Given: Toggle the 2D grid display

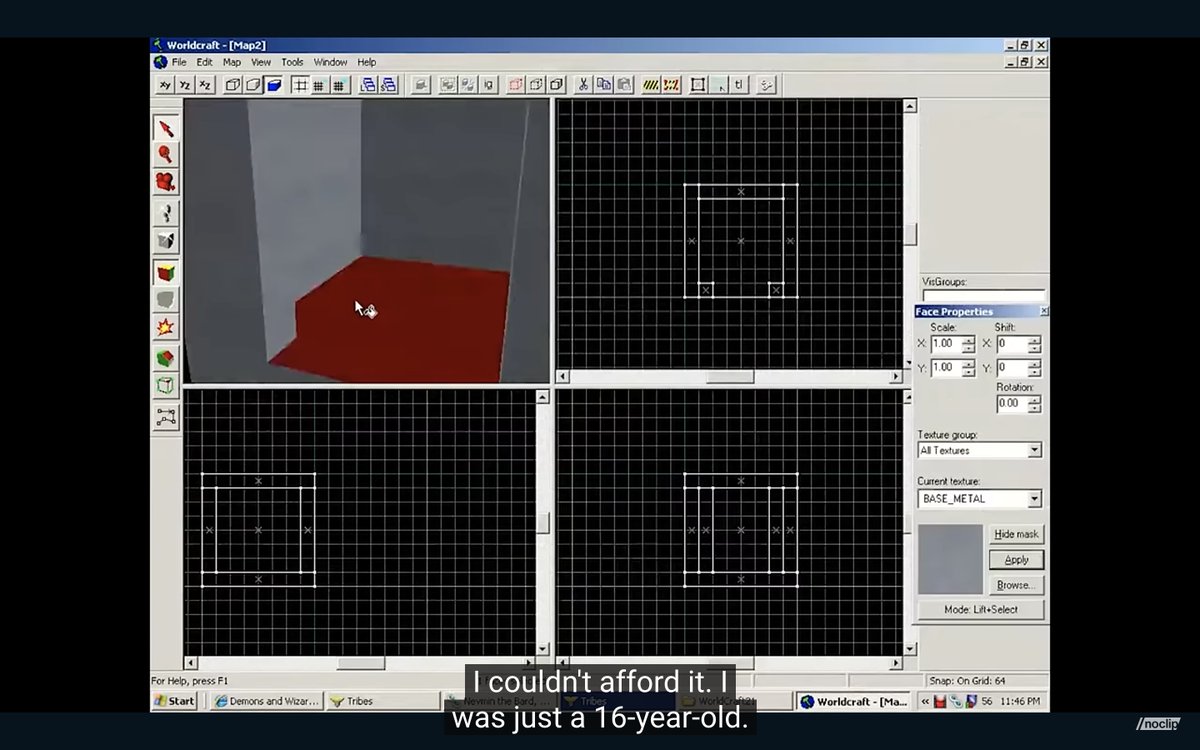Looking at the screenshot, I should (x=300, y=85).
